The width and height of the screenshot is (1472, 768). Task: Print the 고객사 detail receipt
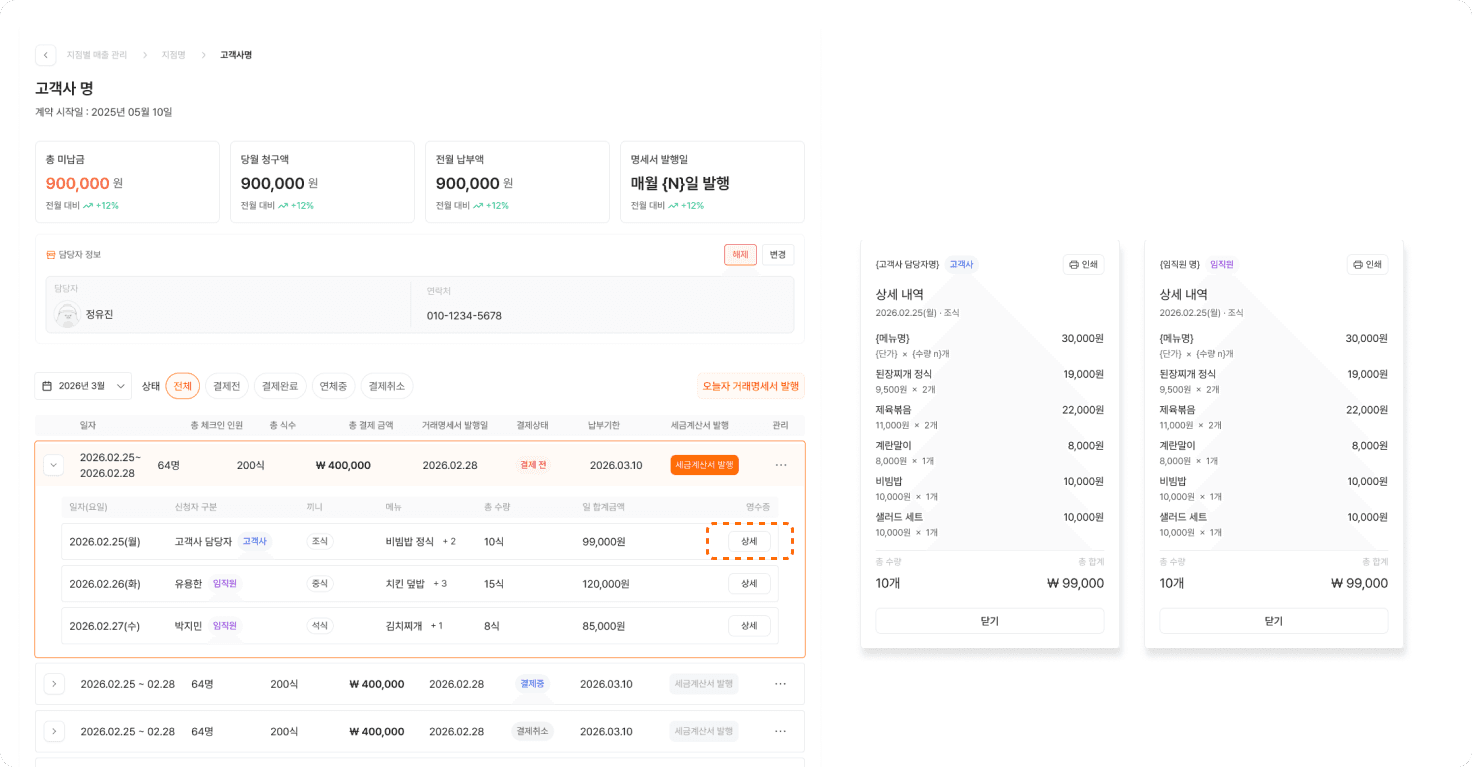(x=1083, y=264)
